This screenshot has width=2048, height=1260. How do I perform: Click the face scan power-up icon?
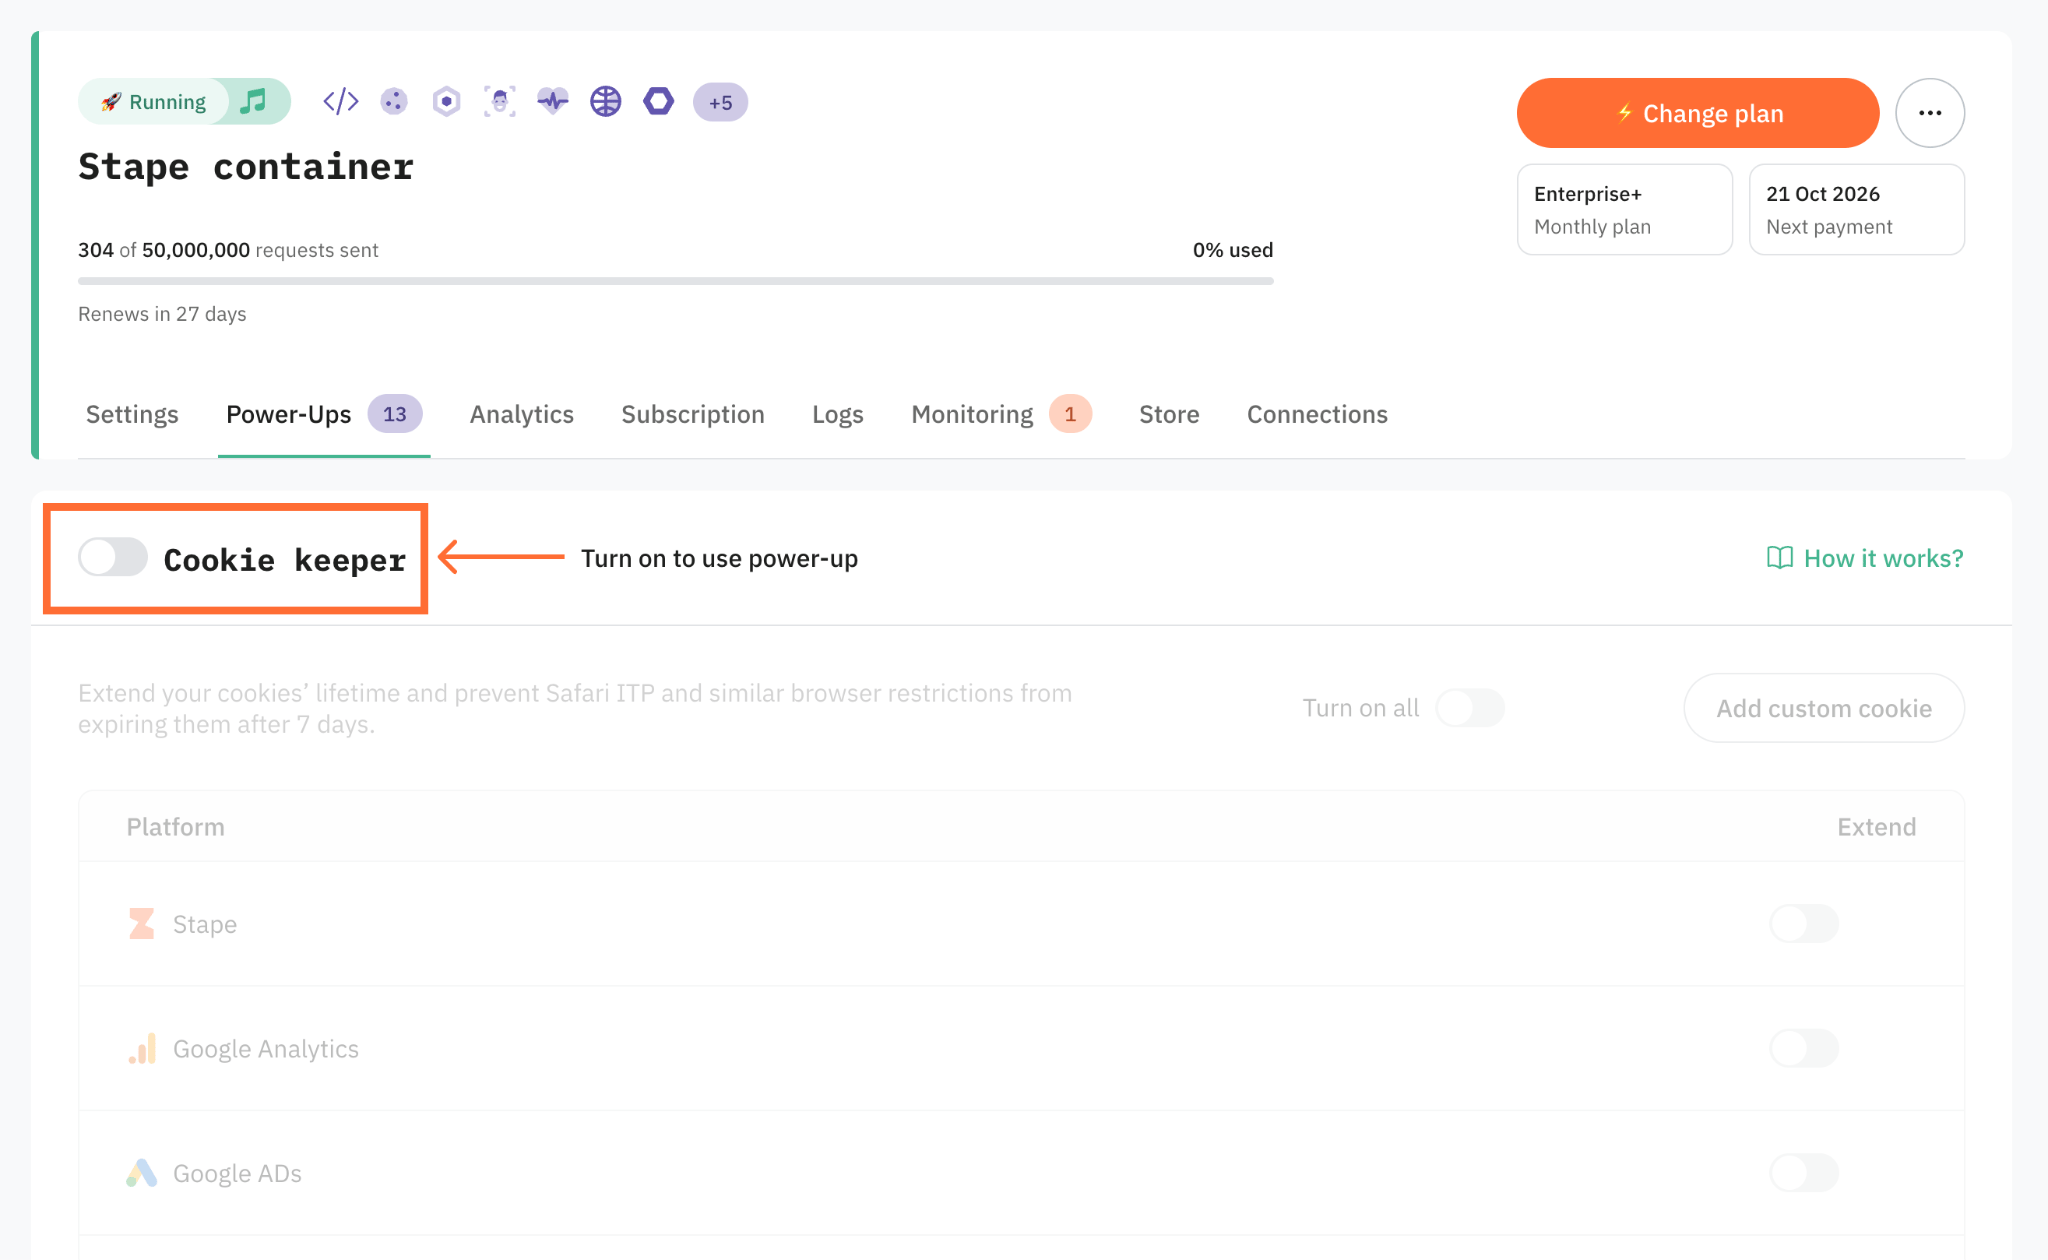[500, 101]
